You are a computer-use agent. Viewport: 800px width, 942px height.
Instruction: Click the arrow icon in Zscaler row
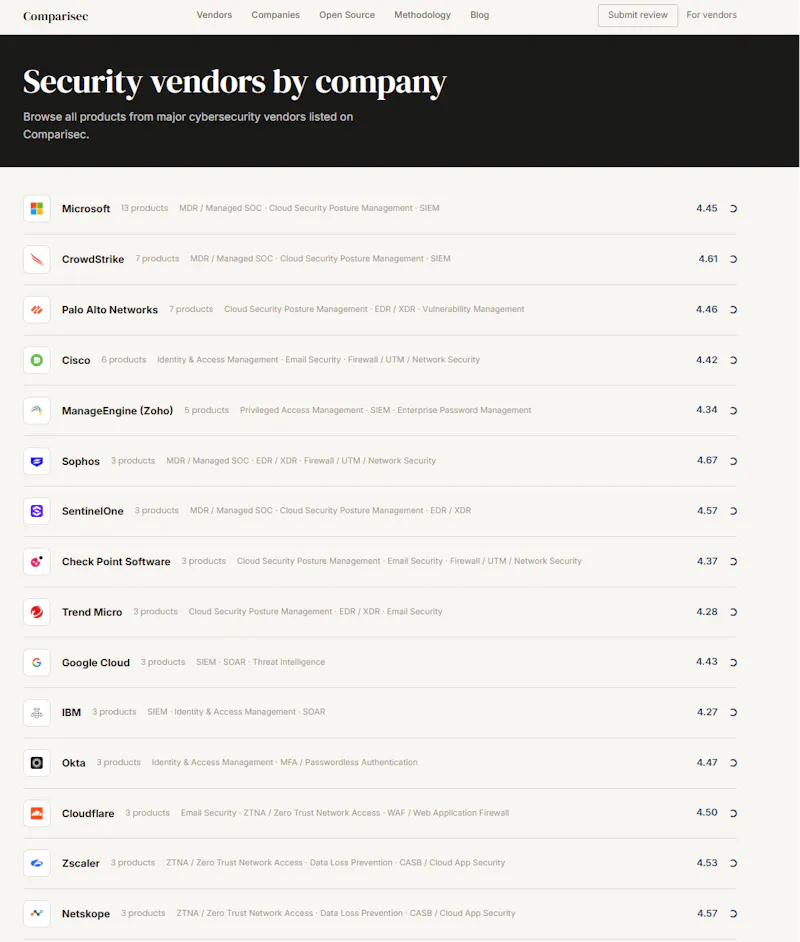[x=733, y=863]
